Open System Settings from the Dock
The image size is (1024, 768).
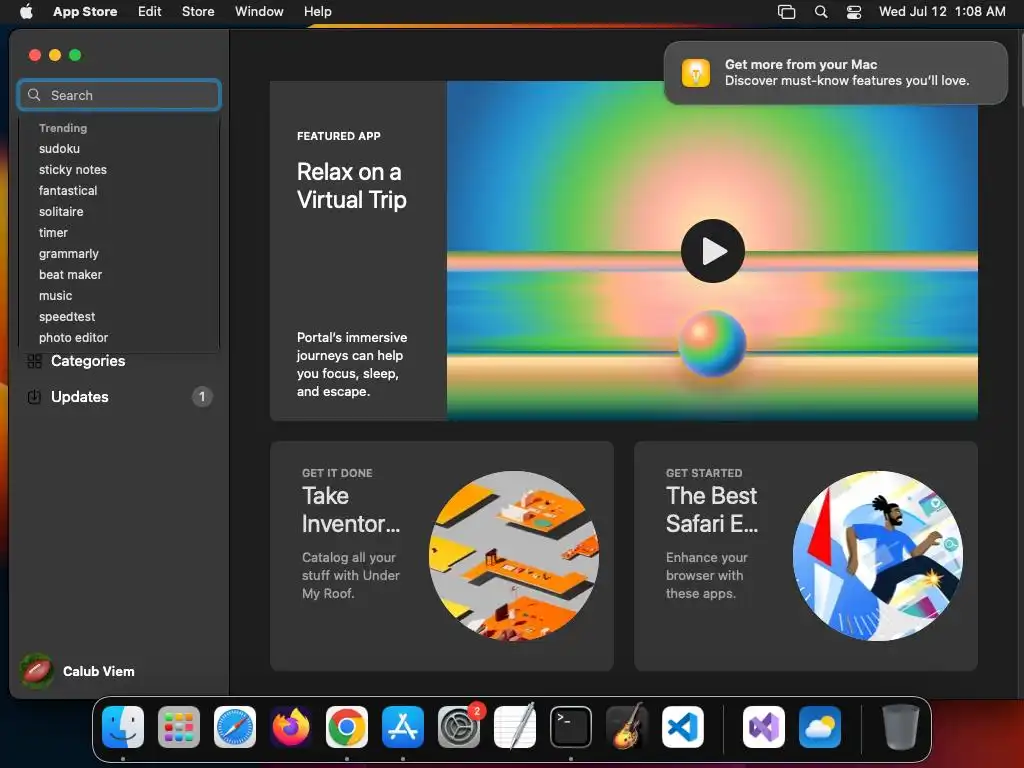pos(459,727)
